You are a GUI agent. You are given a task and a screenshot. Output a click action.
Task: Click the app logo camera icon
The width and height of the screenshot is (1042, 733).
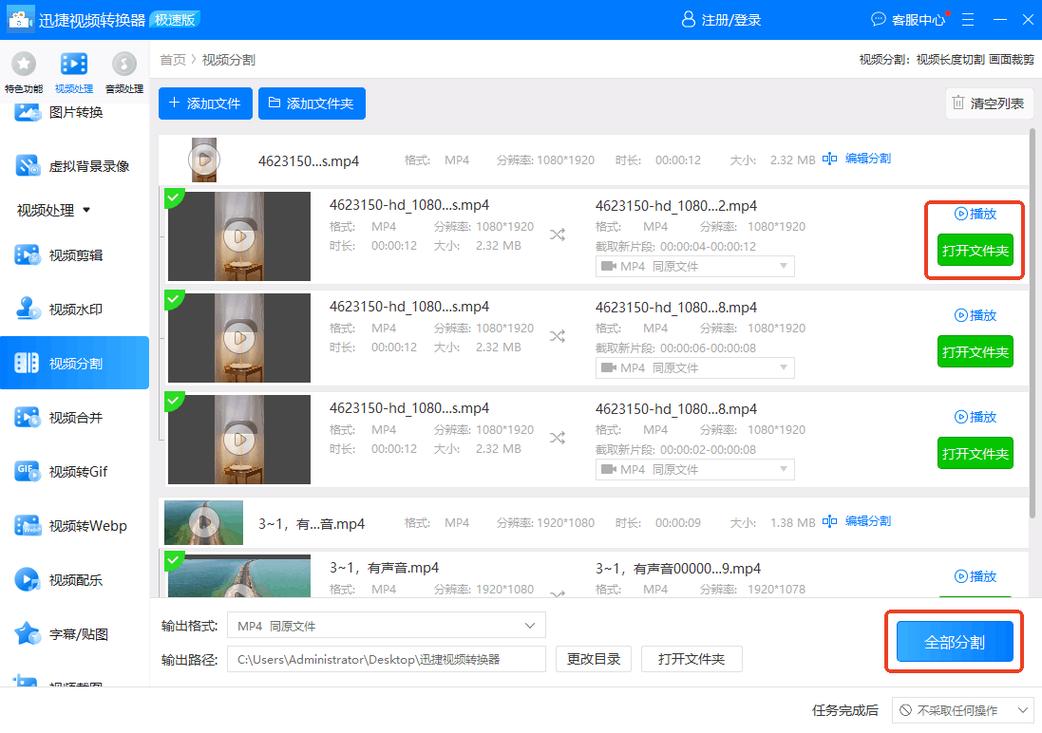[x=20, y=19]
